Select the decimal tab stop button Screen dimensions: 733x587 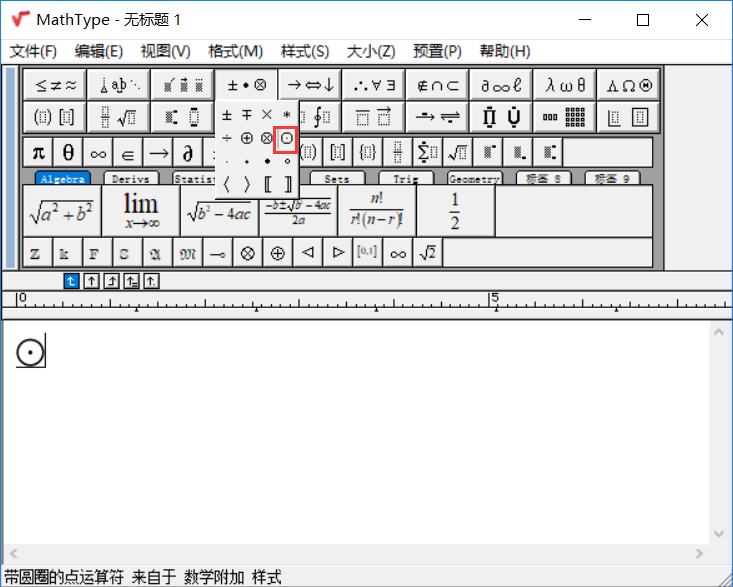pyautogui.click(x=152, y=281)
